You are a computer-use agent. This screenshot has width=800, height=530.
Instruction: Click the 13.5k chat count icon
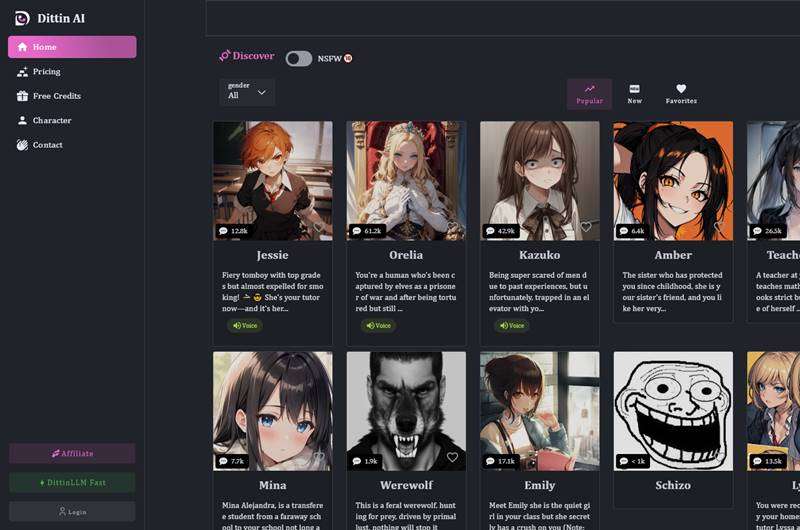pos(757,461)
